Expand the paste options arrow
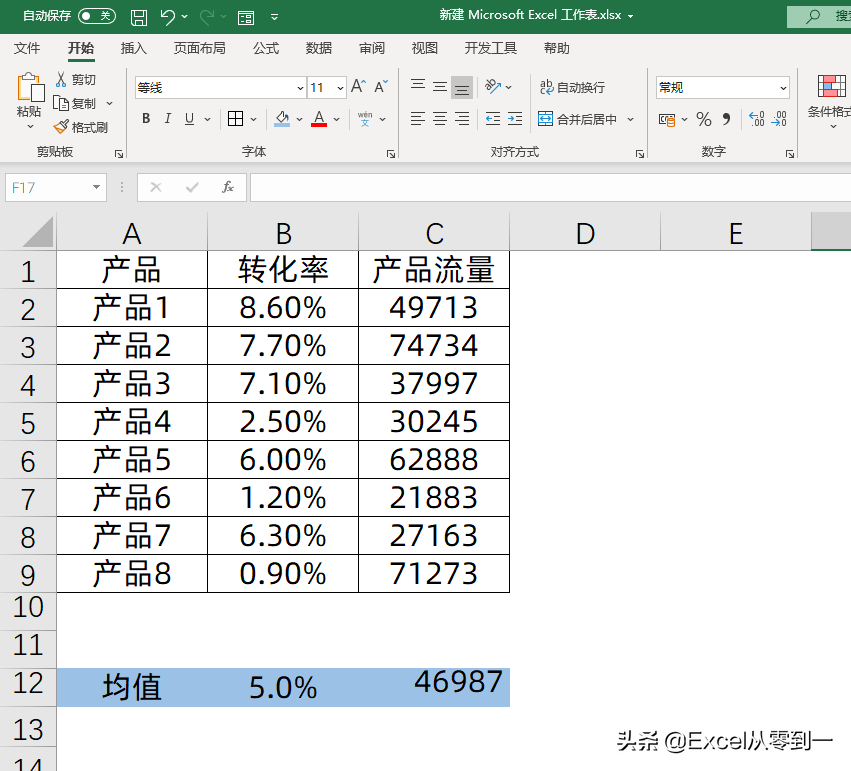Viewport: 851px width, 771px height. point(30,126)
